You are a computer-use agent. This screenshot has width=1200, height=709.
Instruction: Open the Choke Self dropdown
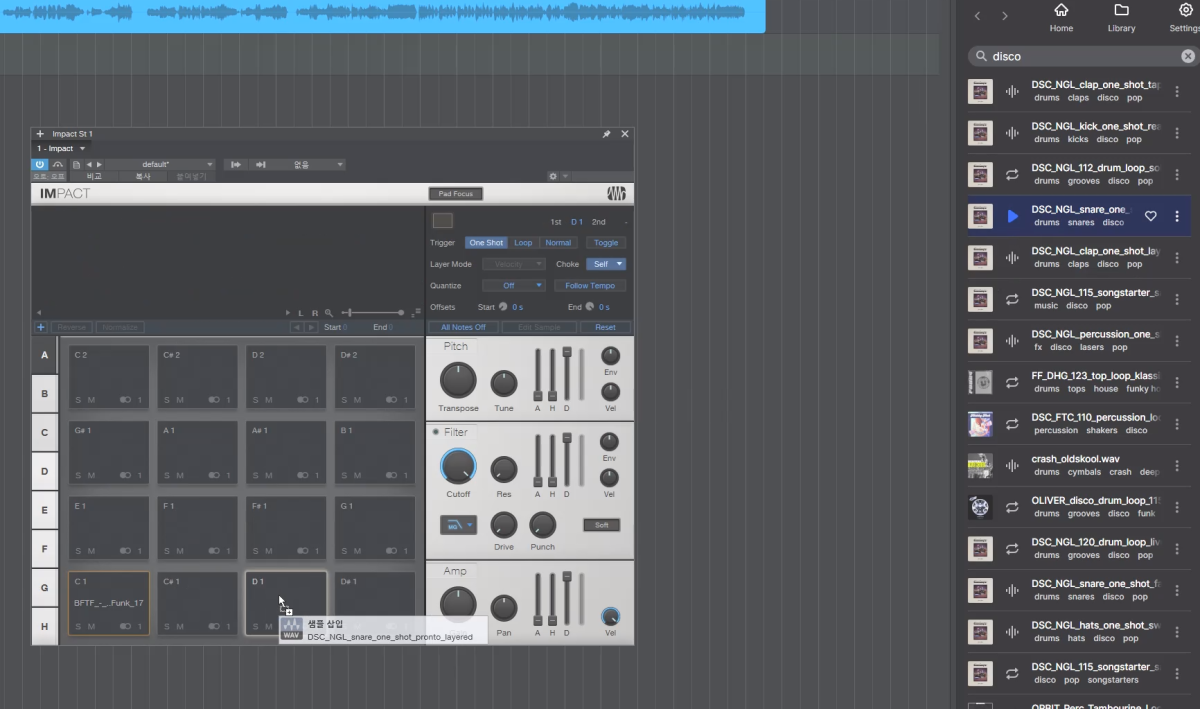[606, 264]
